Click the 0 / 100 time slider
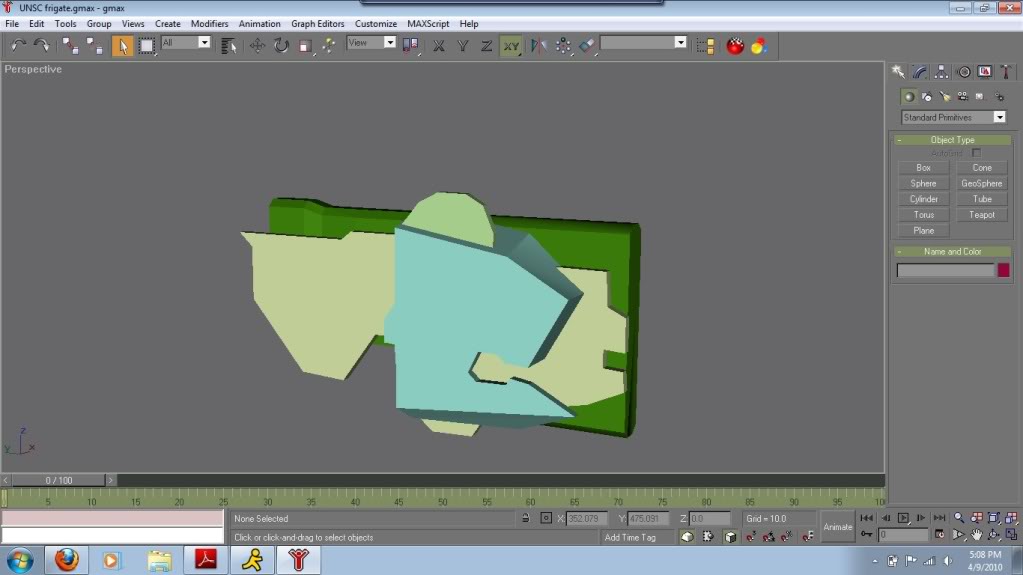This screenshot has height=575, width=1023. [59, 480]
